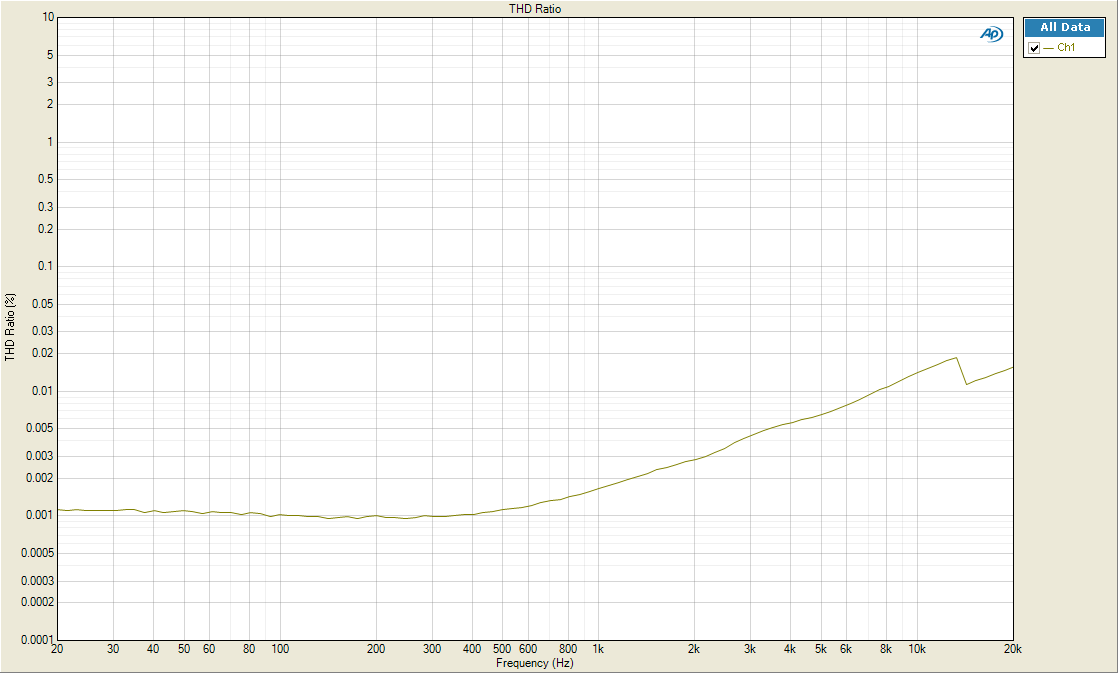Click the THD Ratio (%) vertical axis label

(x=10, y=327)
